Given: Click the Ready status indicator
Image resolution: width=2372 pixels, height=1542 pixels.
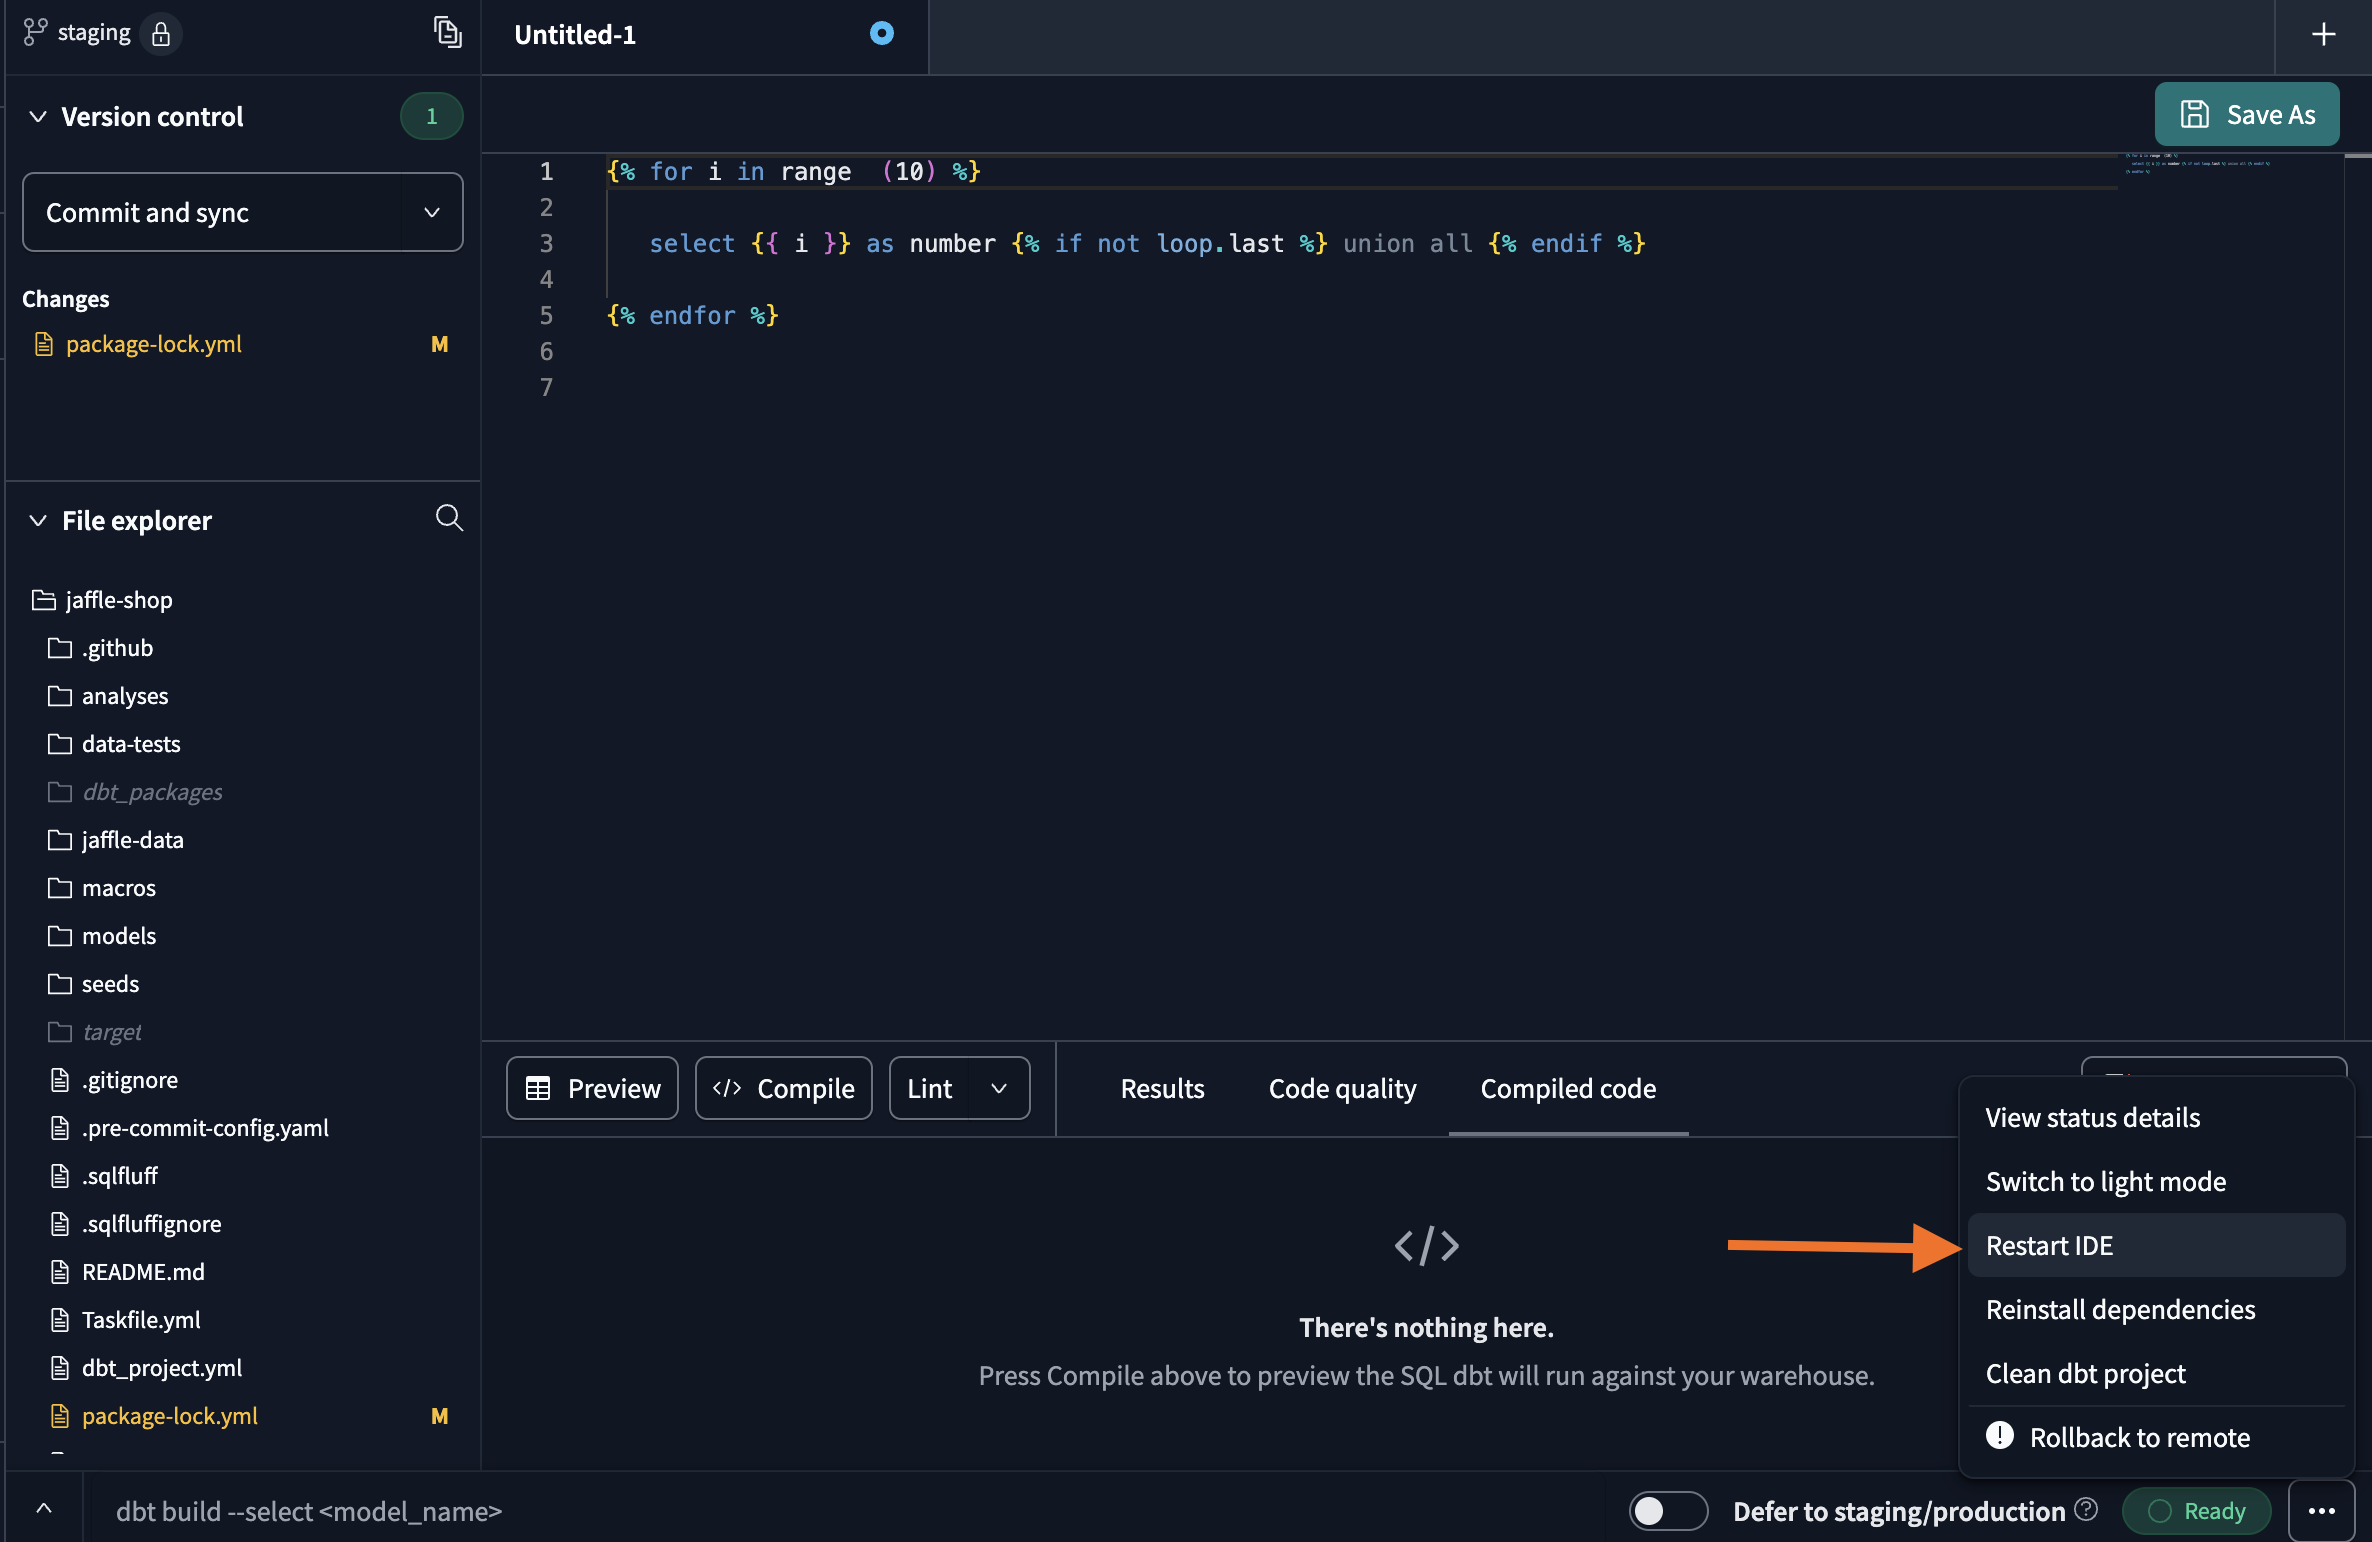Looking at the screenshot, I should [2196, 1511].
